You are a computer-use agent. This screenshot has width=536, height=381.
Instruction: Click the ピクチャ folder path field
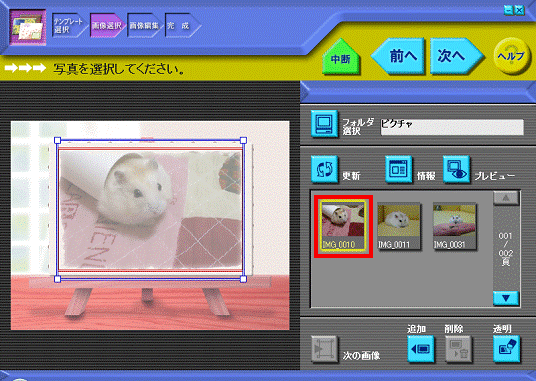point(452,127)
